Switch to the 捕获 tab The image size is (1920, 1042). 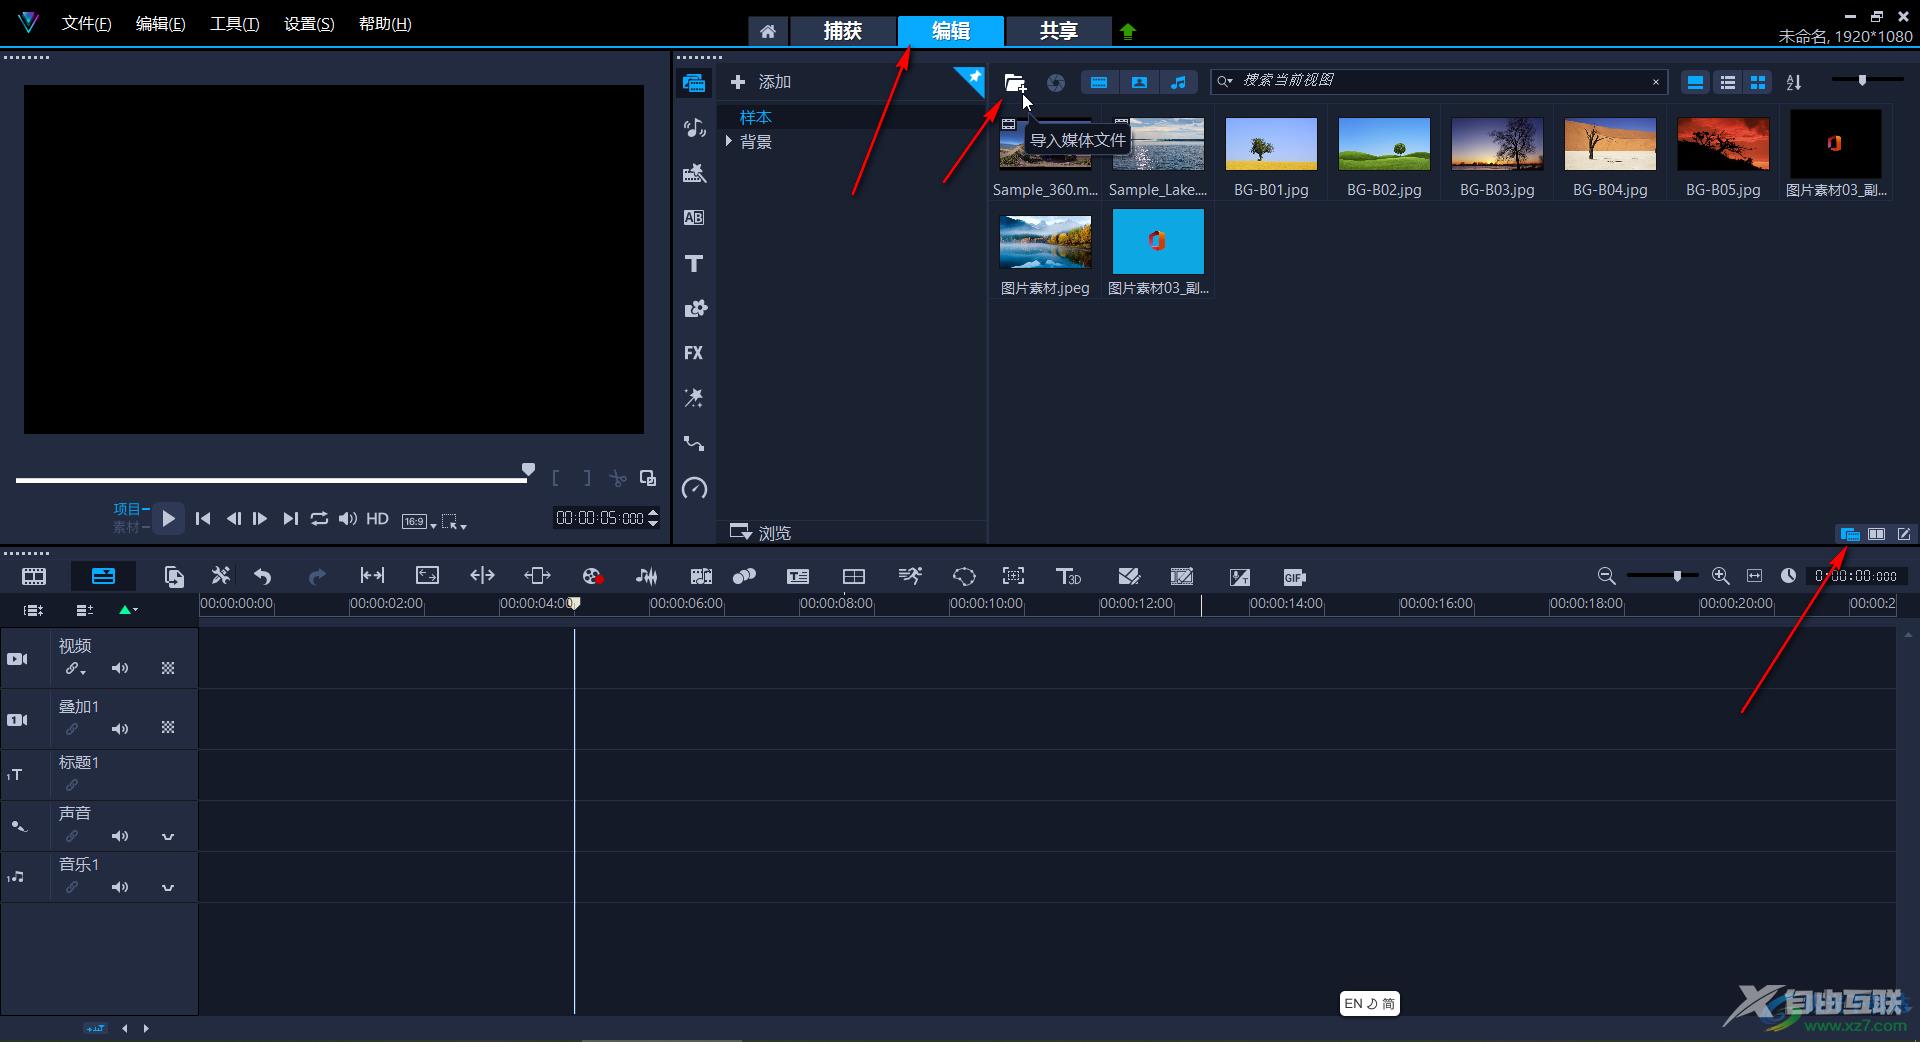[843, 31]
